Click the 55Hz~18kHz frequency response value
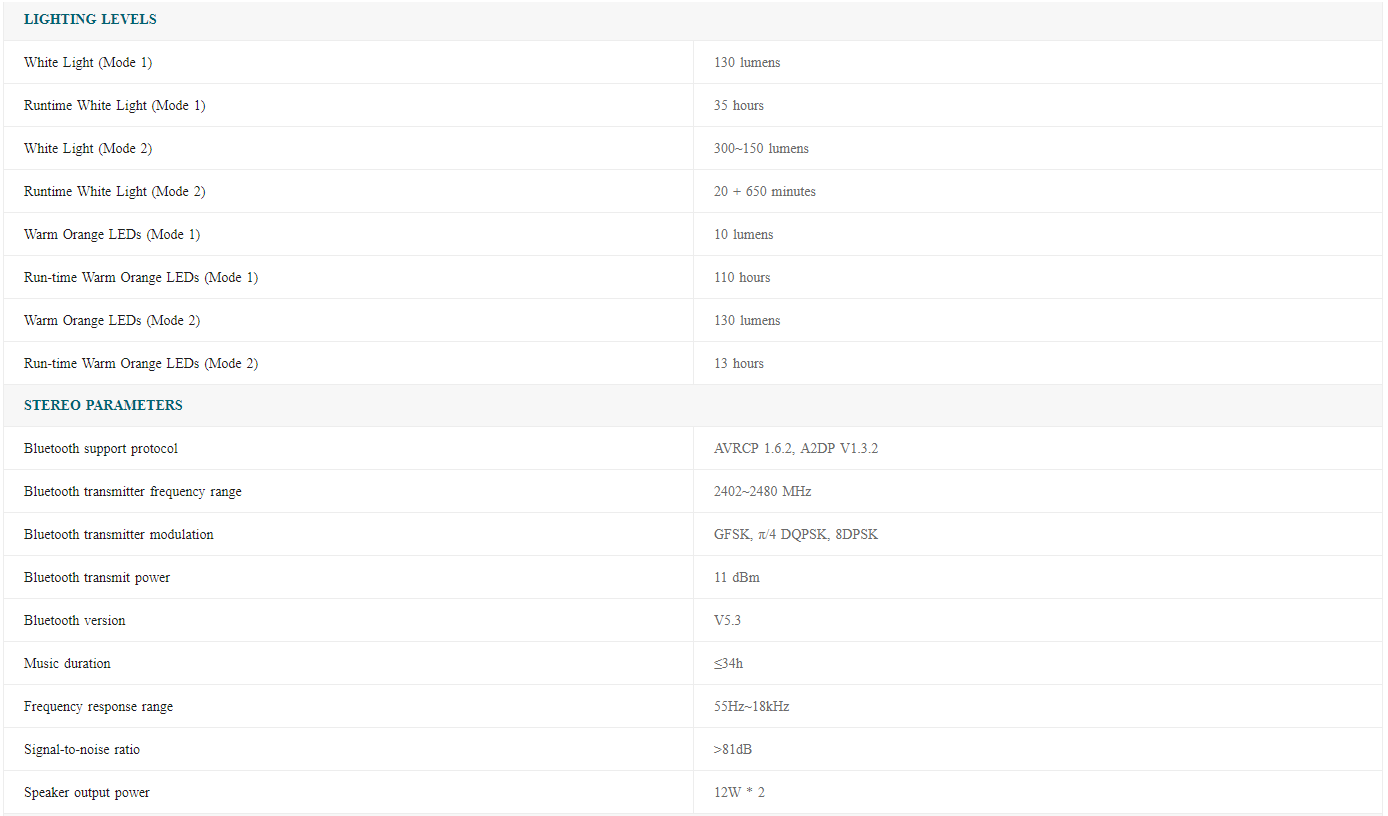The height and width of the screenshot is (816, 1388). pyautogui.click(x=751, y=707)
